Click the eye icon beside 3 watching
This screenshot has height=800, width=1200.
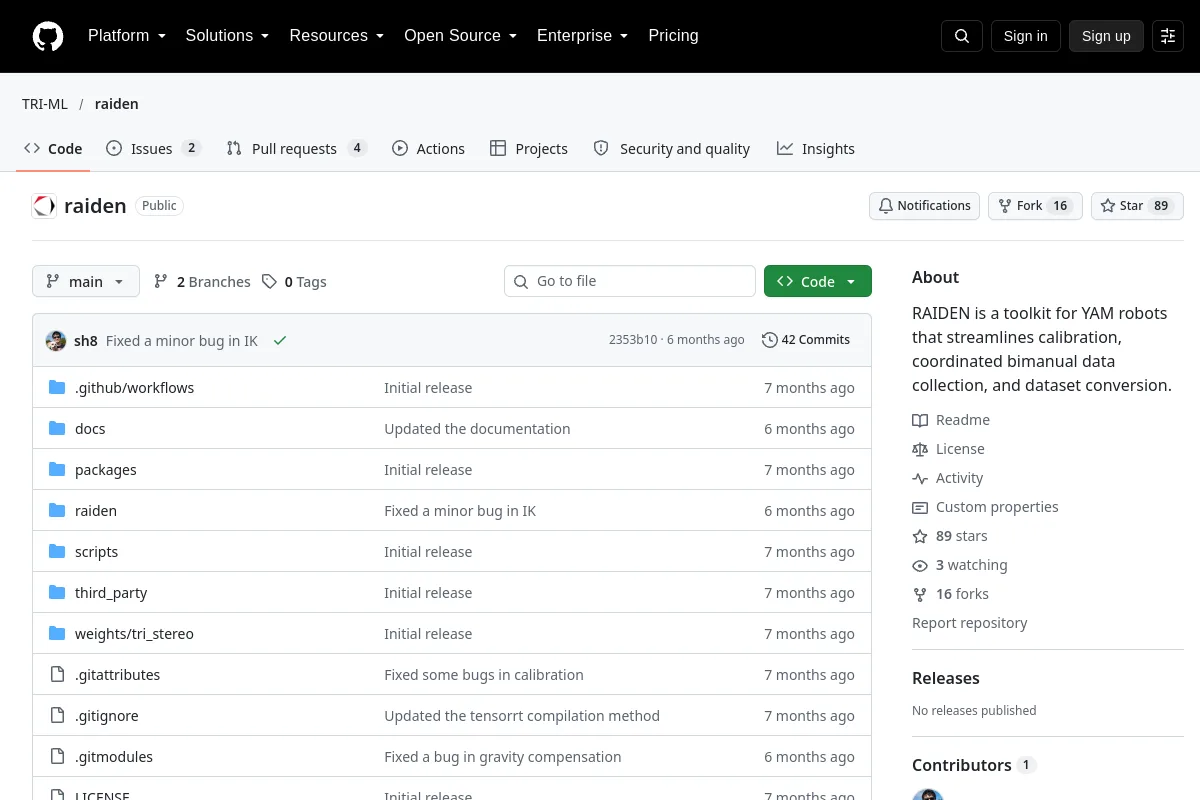pyautogui.click(x=920, y=565)
